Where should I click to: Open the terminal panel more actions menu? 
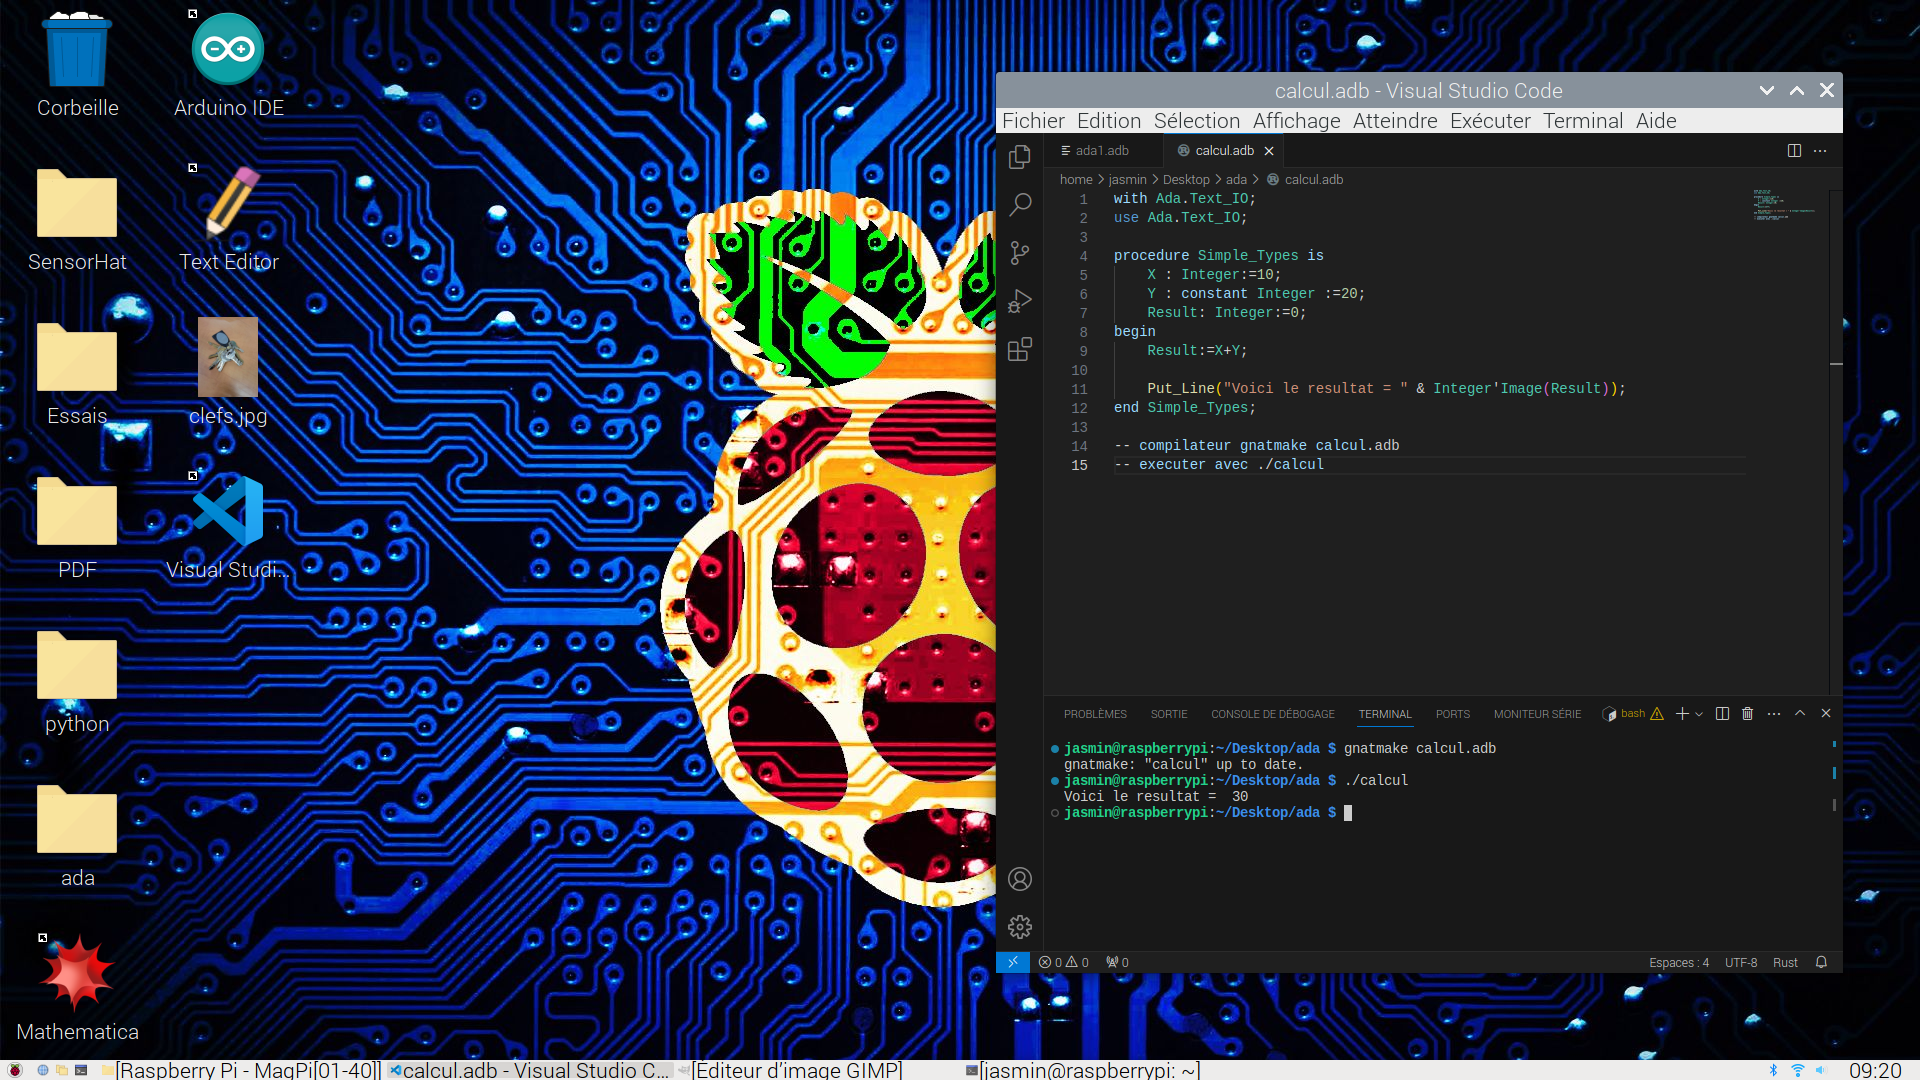pos(1774,714)
